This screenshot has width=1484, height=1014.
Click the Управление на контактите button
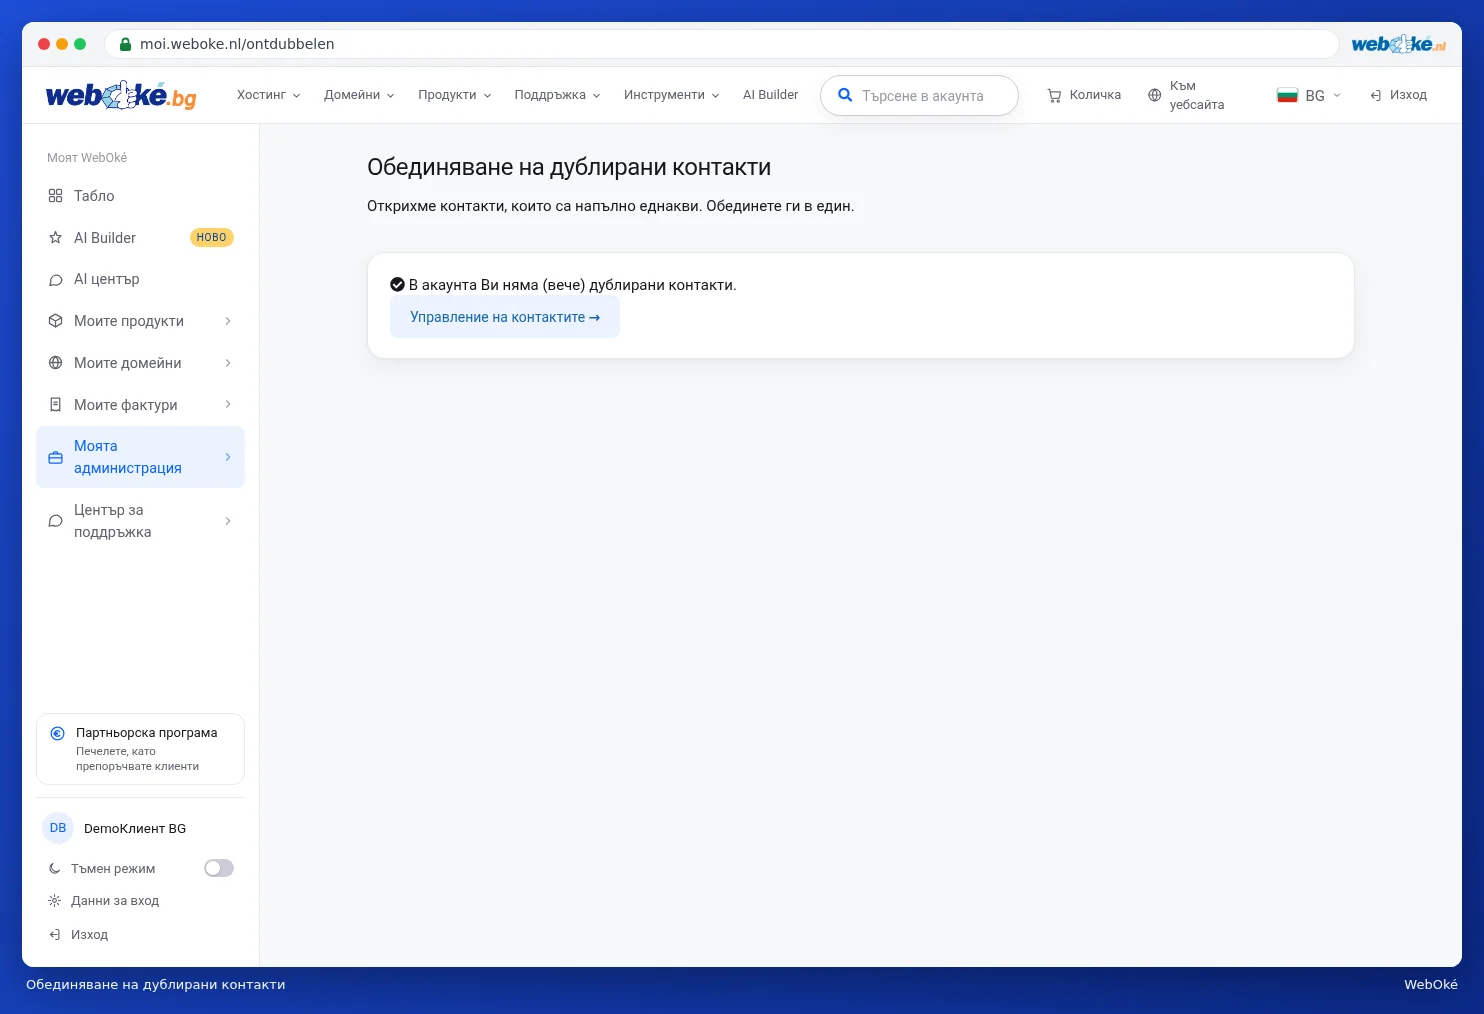pos(505,317)
